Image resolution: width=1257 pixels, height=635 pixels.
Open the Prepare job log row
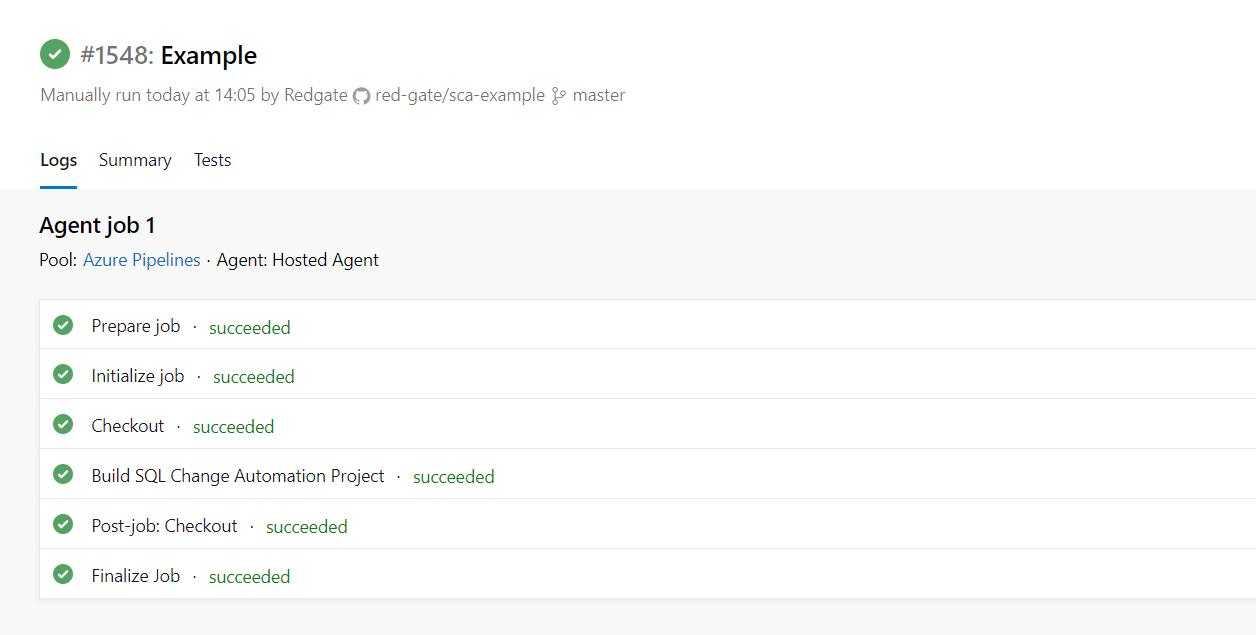(648, 325)
